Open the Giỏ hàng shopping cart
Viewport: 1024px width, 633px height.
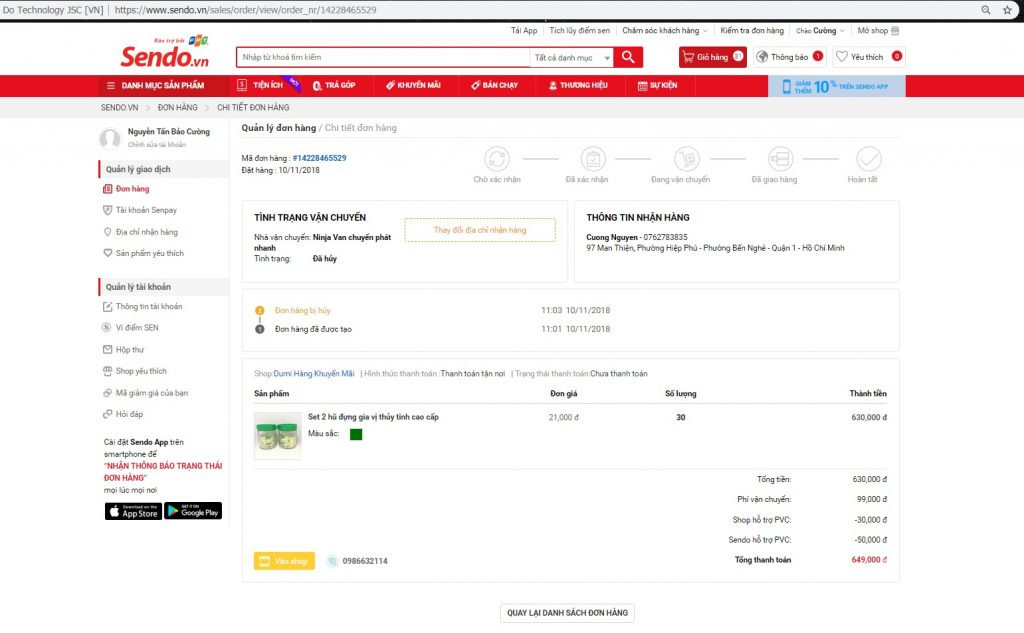point(712,57)
